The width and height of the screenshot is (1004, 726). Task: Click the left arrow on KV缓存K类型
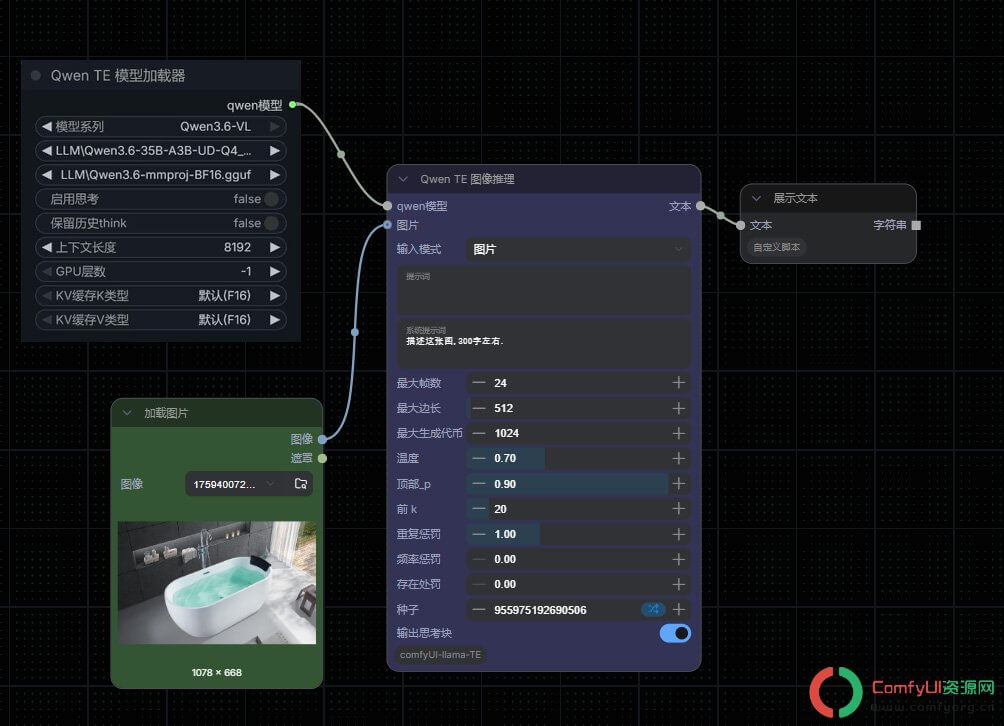point(46,296)
